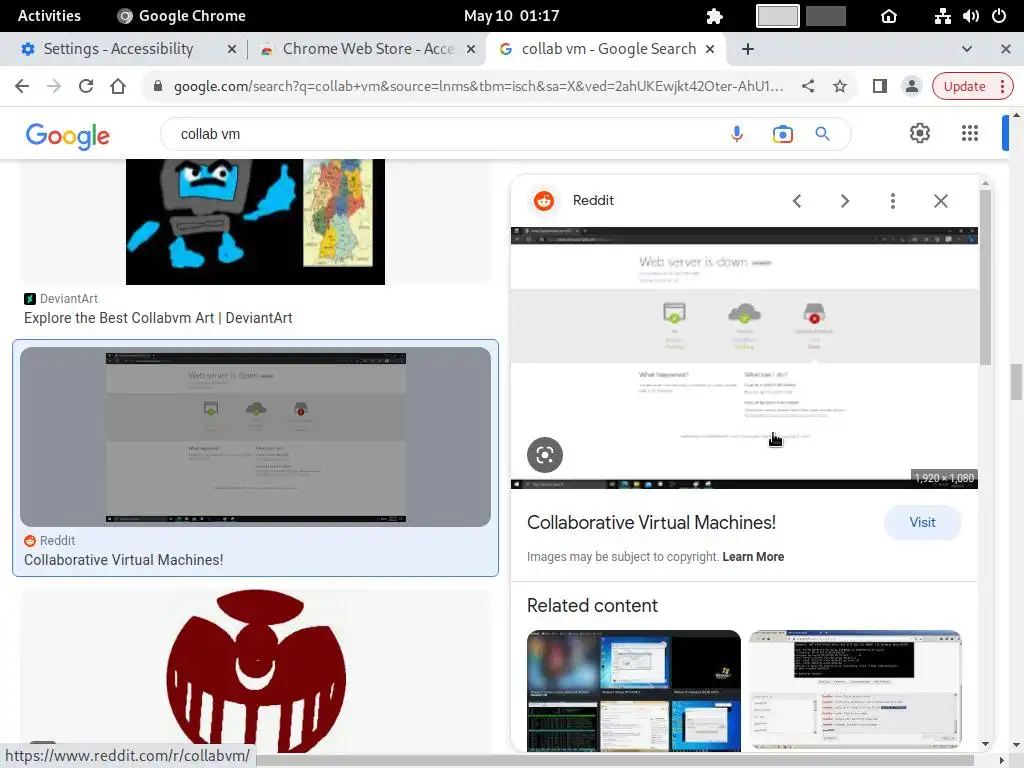
Task: Click the extension puzzle icon in top bar
Action: tap(714, 16)
